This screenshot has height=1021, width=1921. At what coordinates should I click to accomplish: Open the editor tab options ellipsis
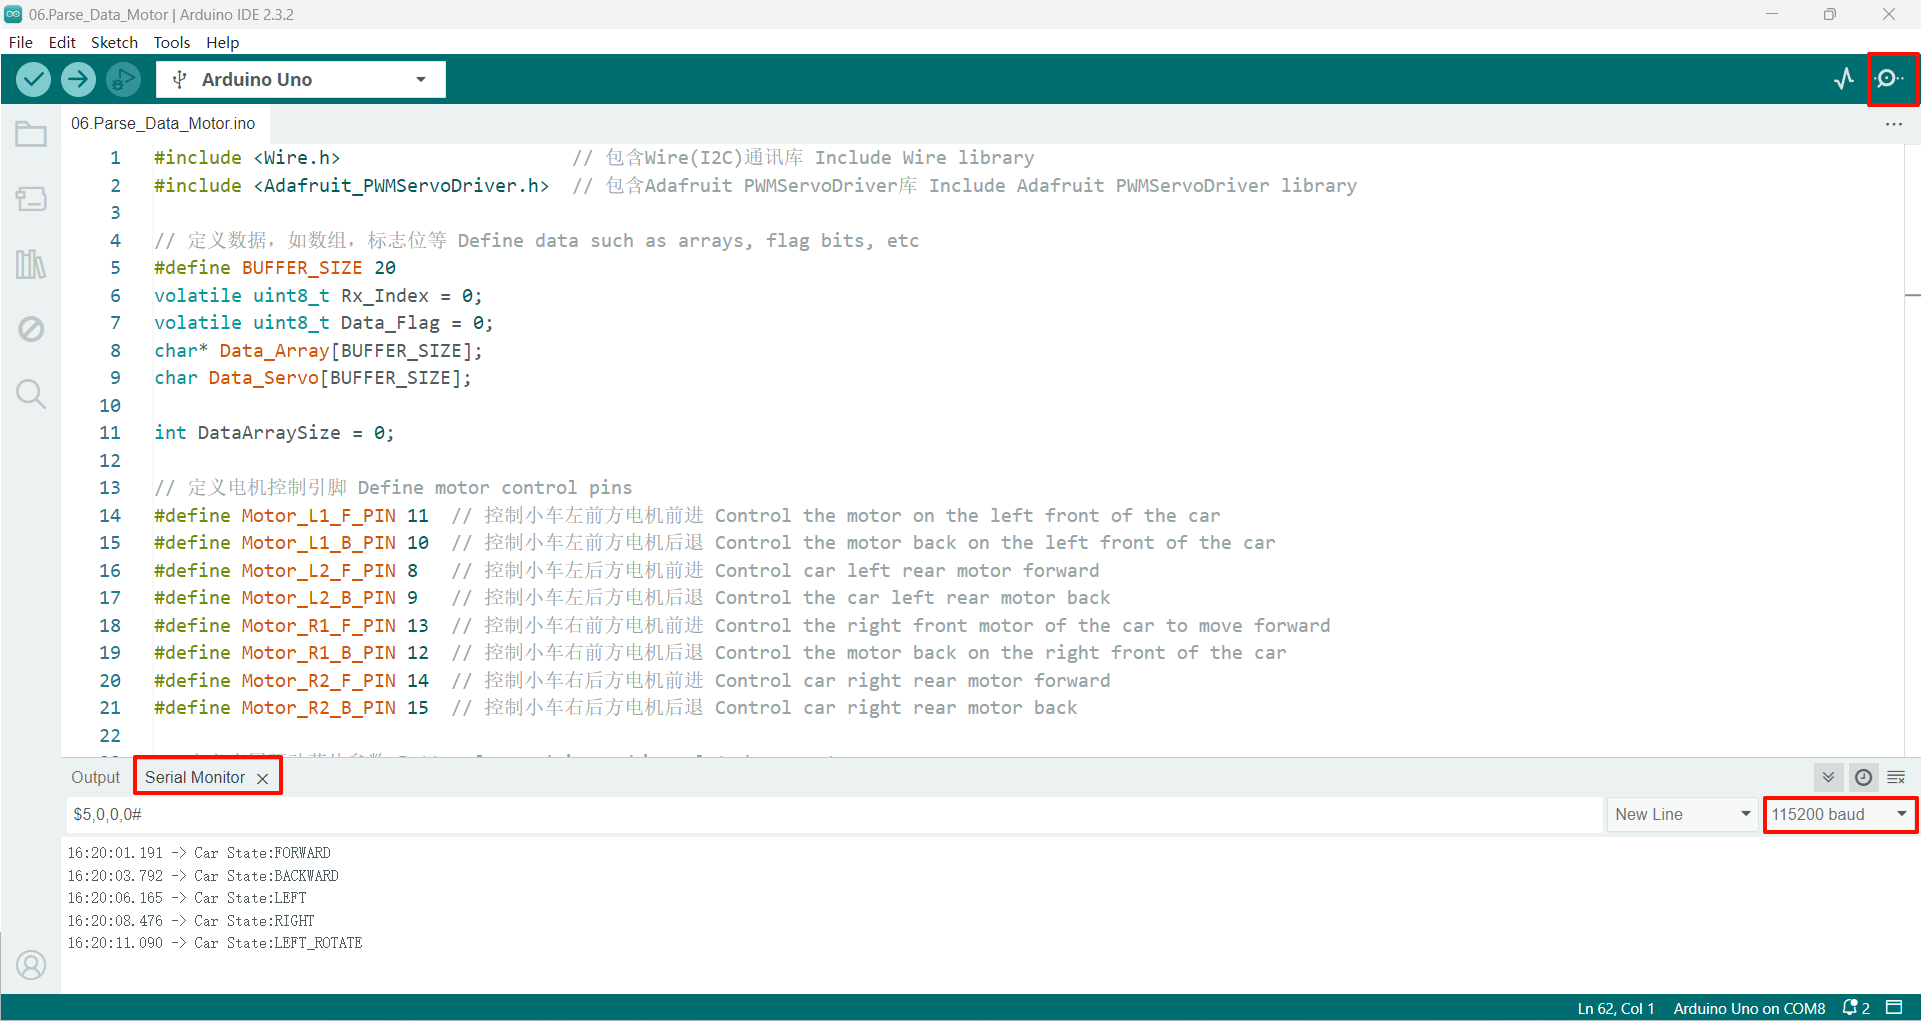click(x=1894, y=124)
